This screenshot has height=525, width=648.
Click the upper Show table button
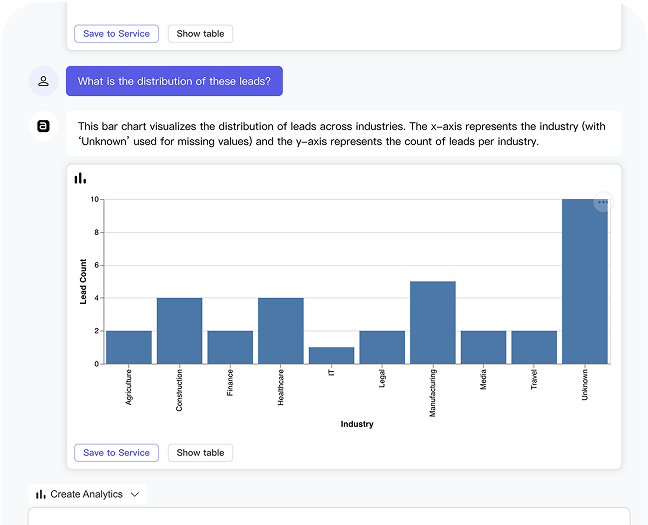click(x=200, y=33)
